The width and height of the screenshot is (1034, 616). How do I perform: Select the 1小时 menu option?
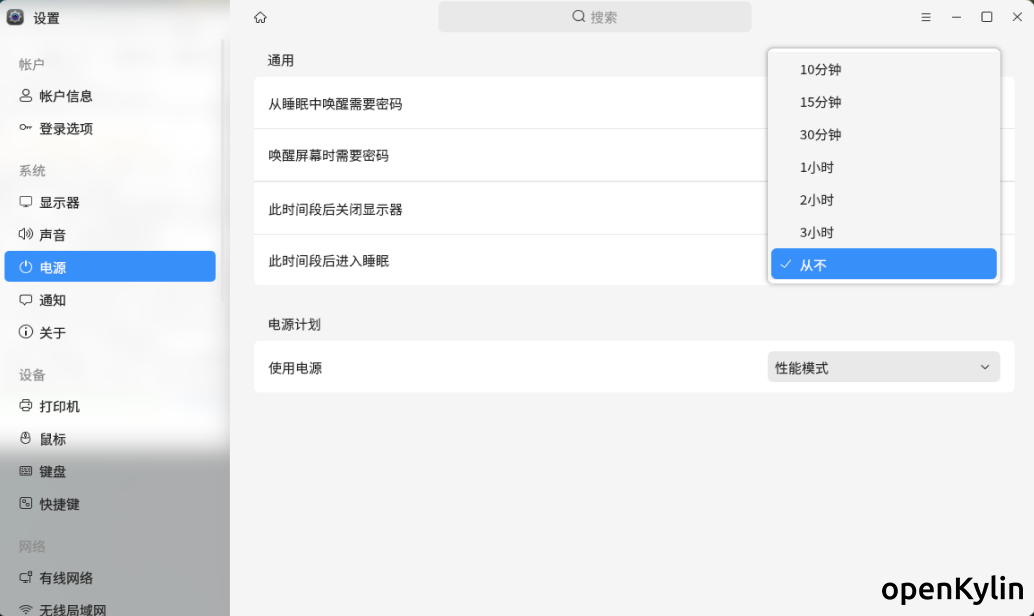883,167
